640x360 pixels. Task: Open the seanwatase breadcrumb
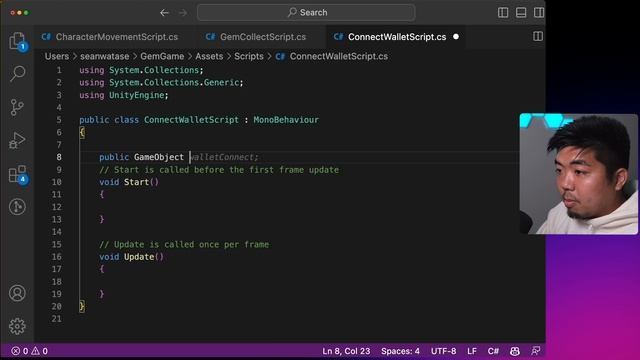click(104, 56)
